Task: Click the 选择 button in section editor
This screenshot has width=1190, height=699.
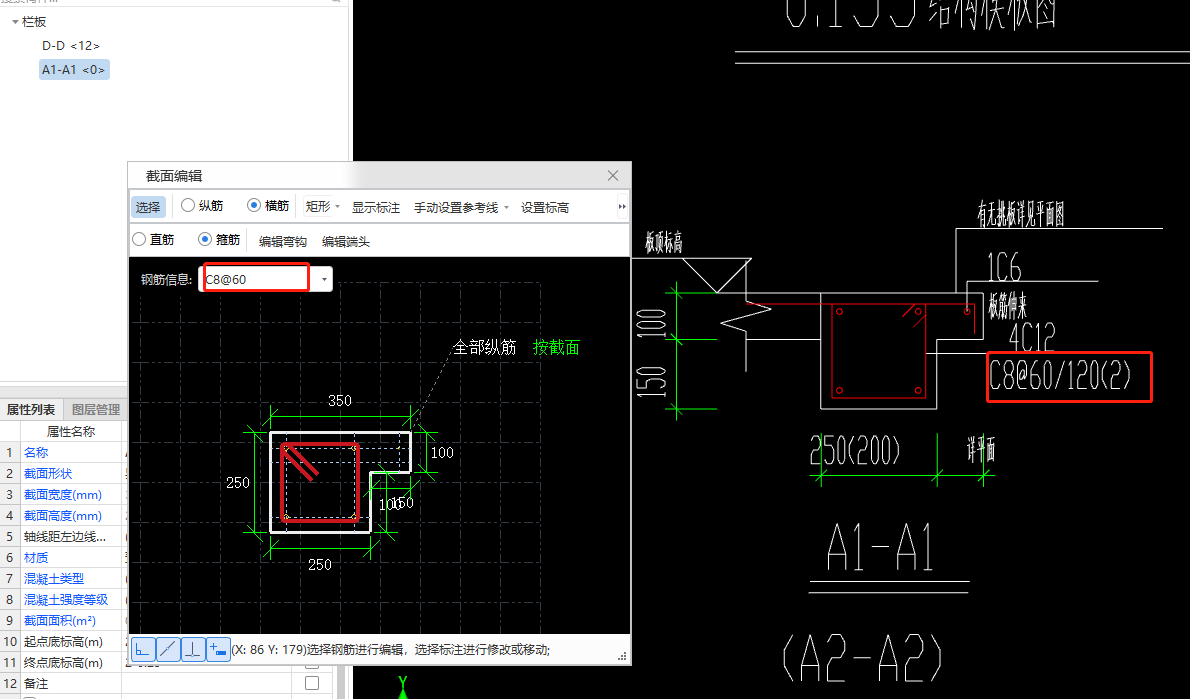Action: (148, 206)
